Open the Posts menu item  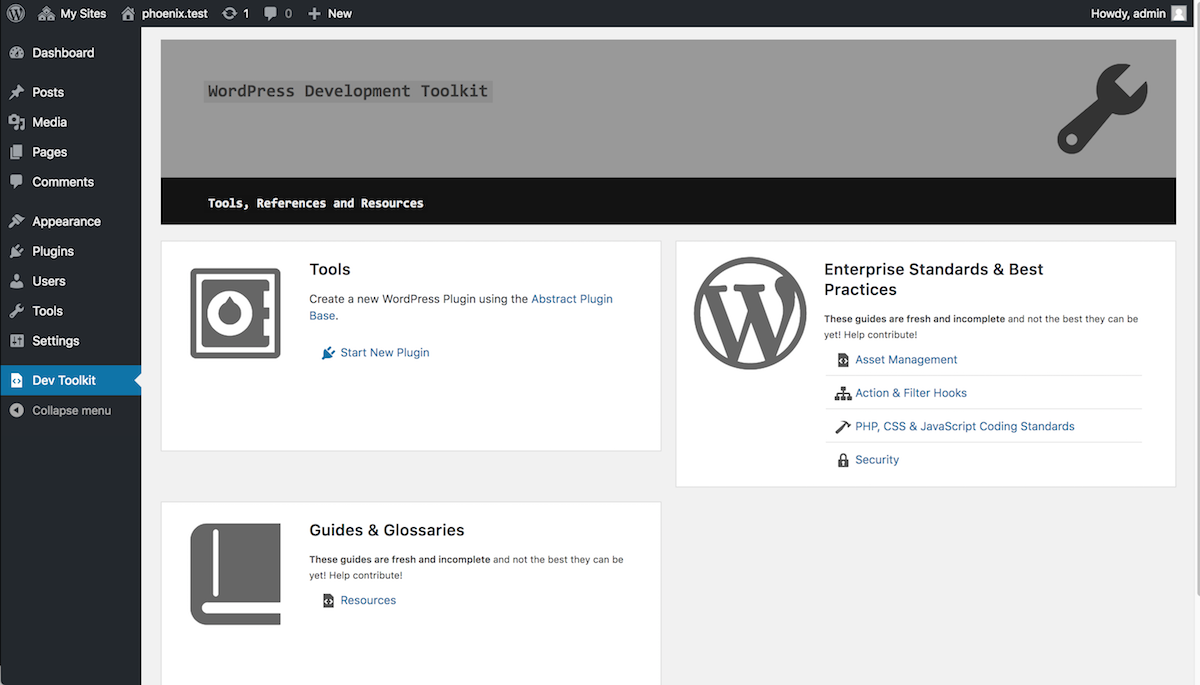point(70,92)
